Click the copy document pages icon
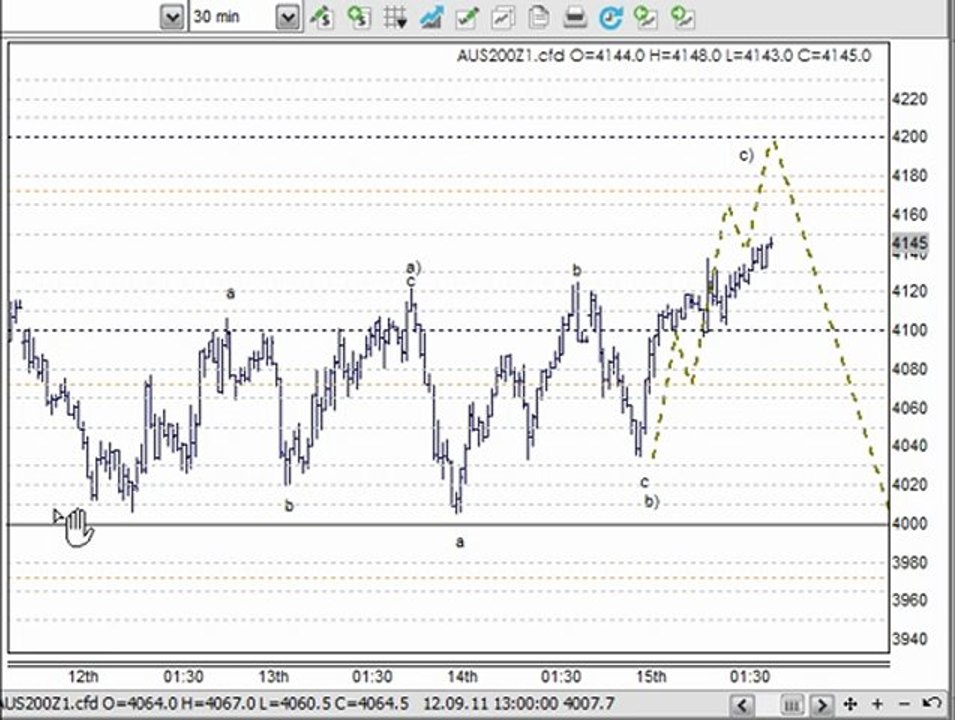 [x=538, y=17]
